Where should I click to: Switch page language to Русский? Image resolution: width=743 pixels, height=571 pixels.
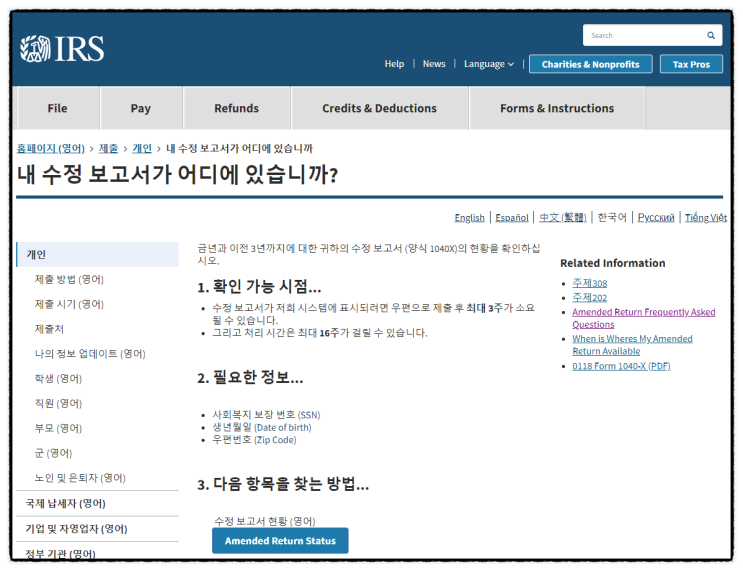(x=656, y=218)
